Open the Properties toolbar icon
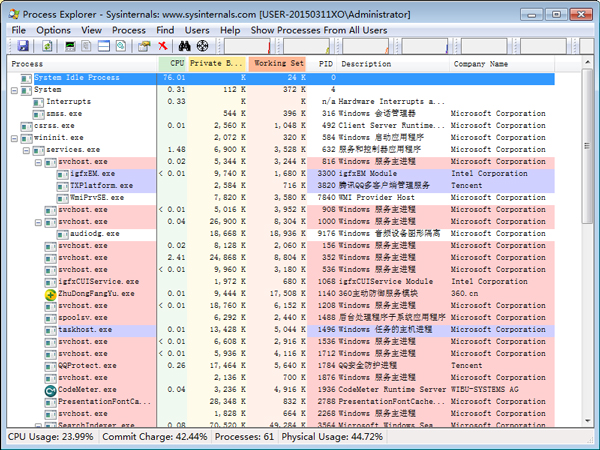The height and width of the screenshot is (450, 600). (x=144, y=46)
